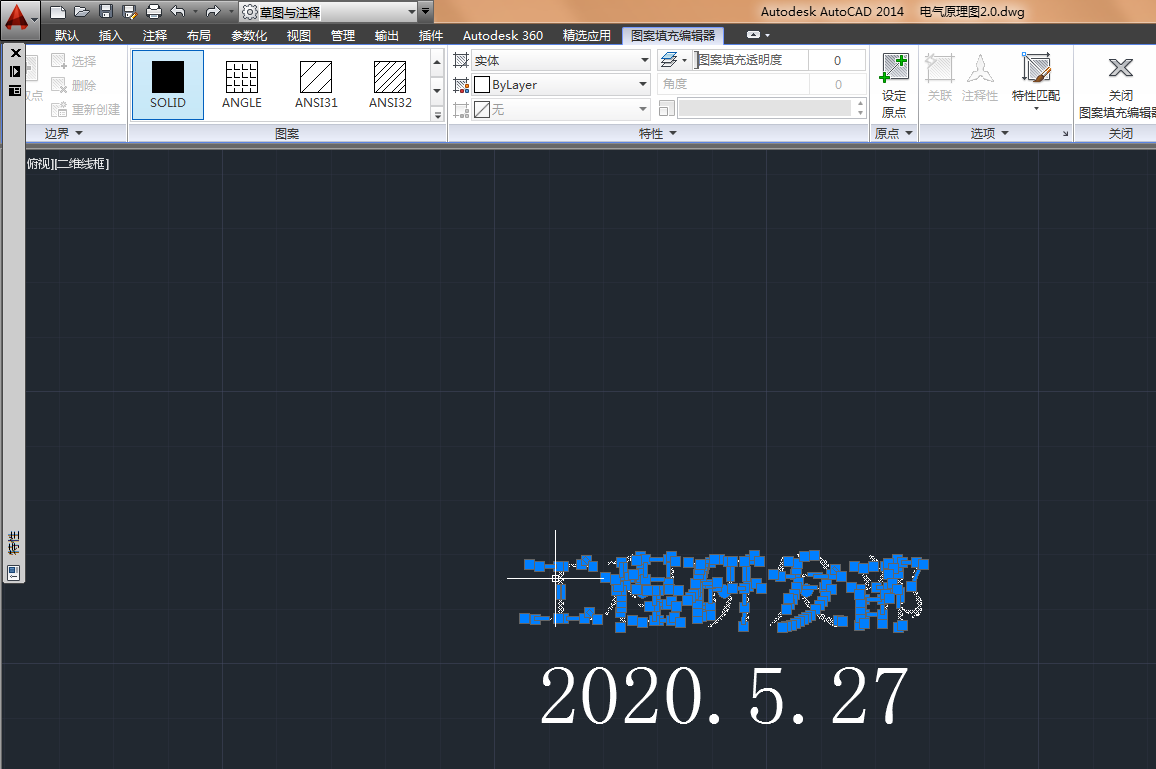
Task: Click the Open folder icon
Action: tap(81, 12)
